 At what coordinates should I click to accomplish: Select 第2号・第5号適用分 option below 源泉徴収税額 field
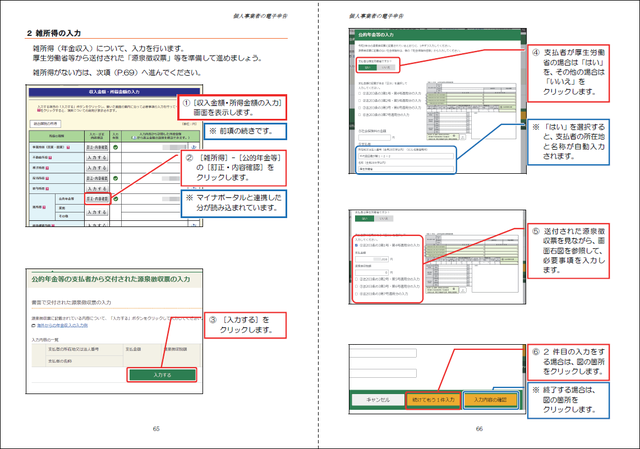357,279
